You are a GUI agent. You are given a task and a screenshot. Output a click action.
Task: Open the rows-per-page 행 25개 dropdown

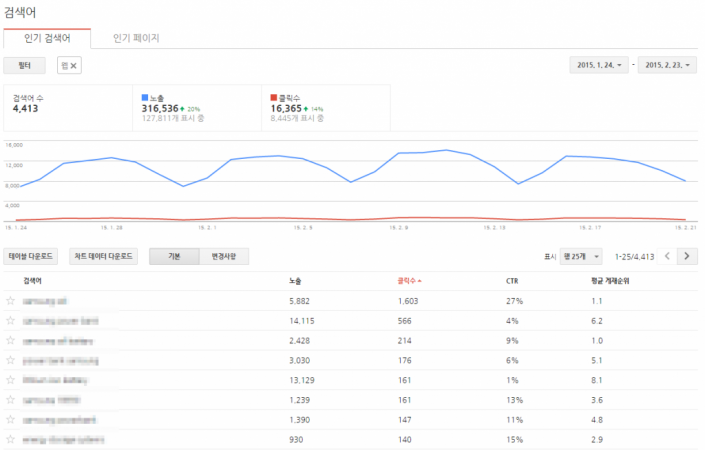[581, 256]
